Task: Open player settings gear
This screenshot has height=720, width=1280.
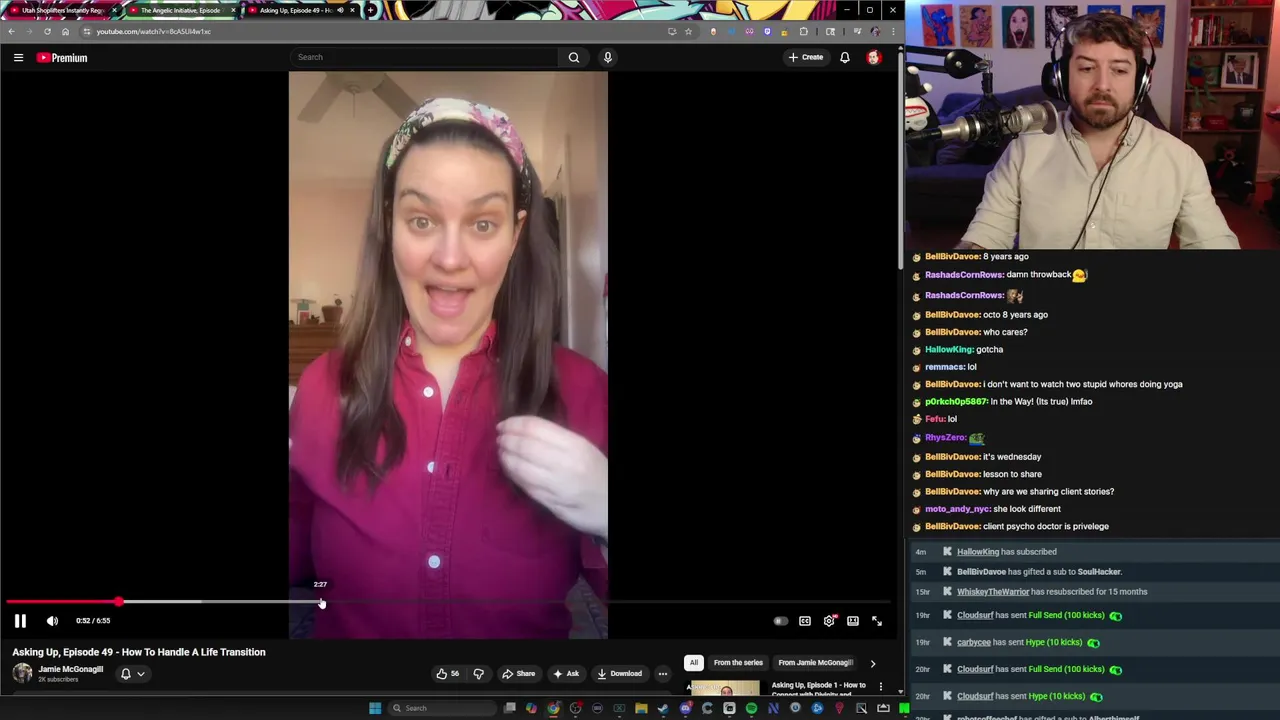Action: [829, 621]
